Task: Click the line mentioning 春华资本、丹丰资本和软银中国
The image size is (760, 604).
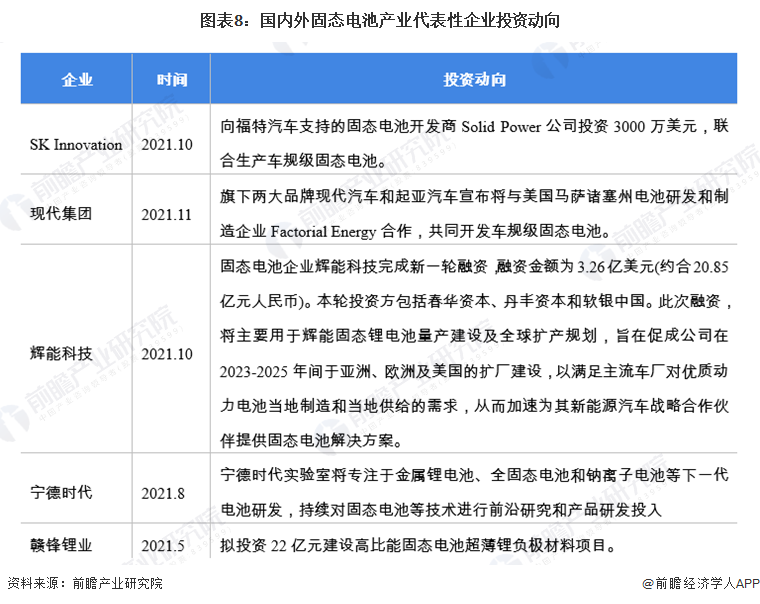Action: 475,302
